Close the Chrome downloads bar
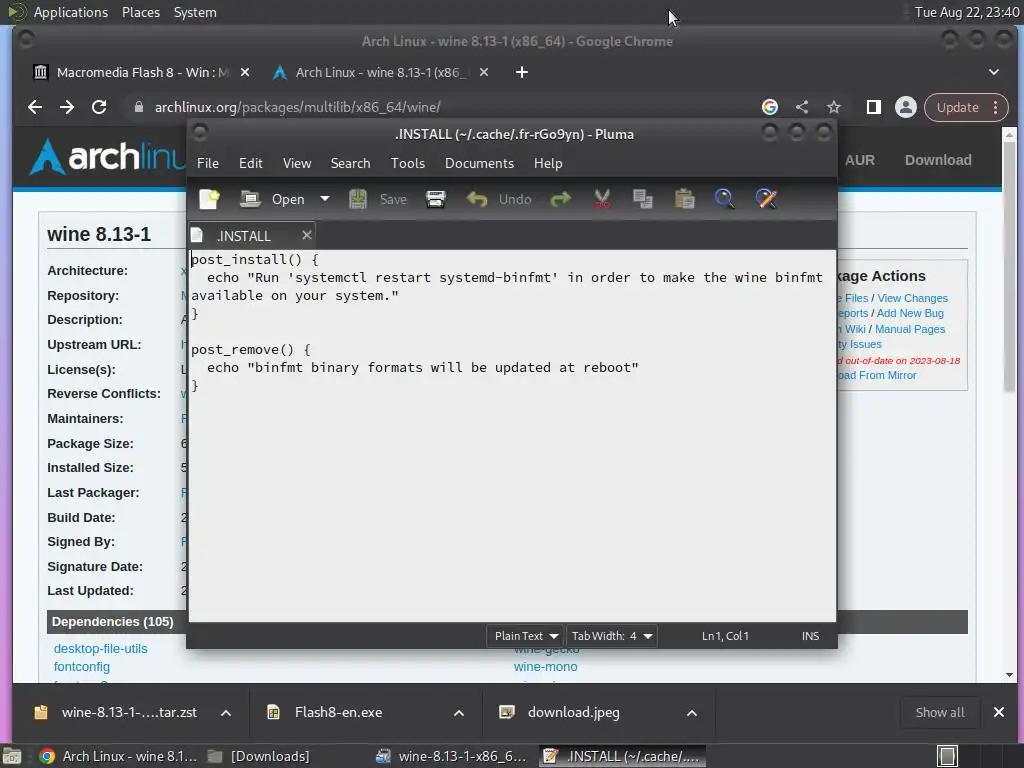 pos(999,712)
